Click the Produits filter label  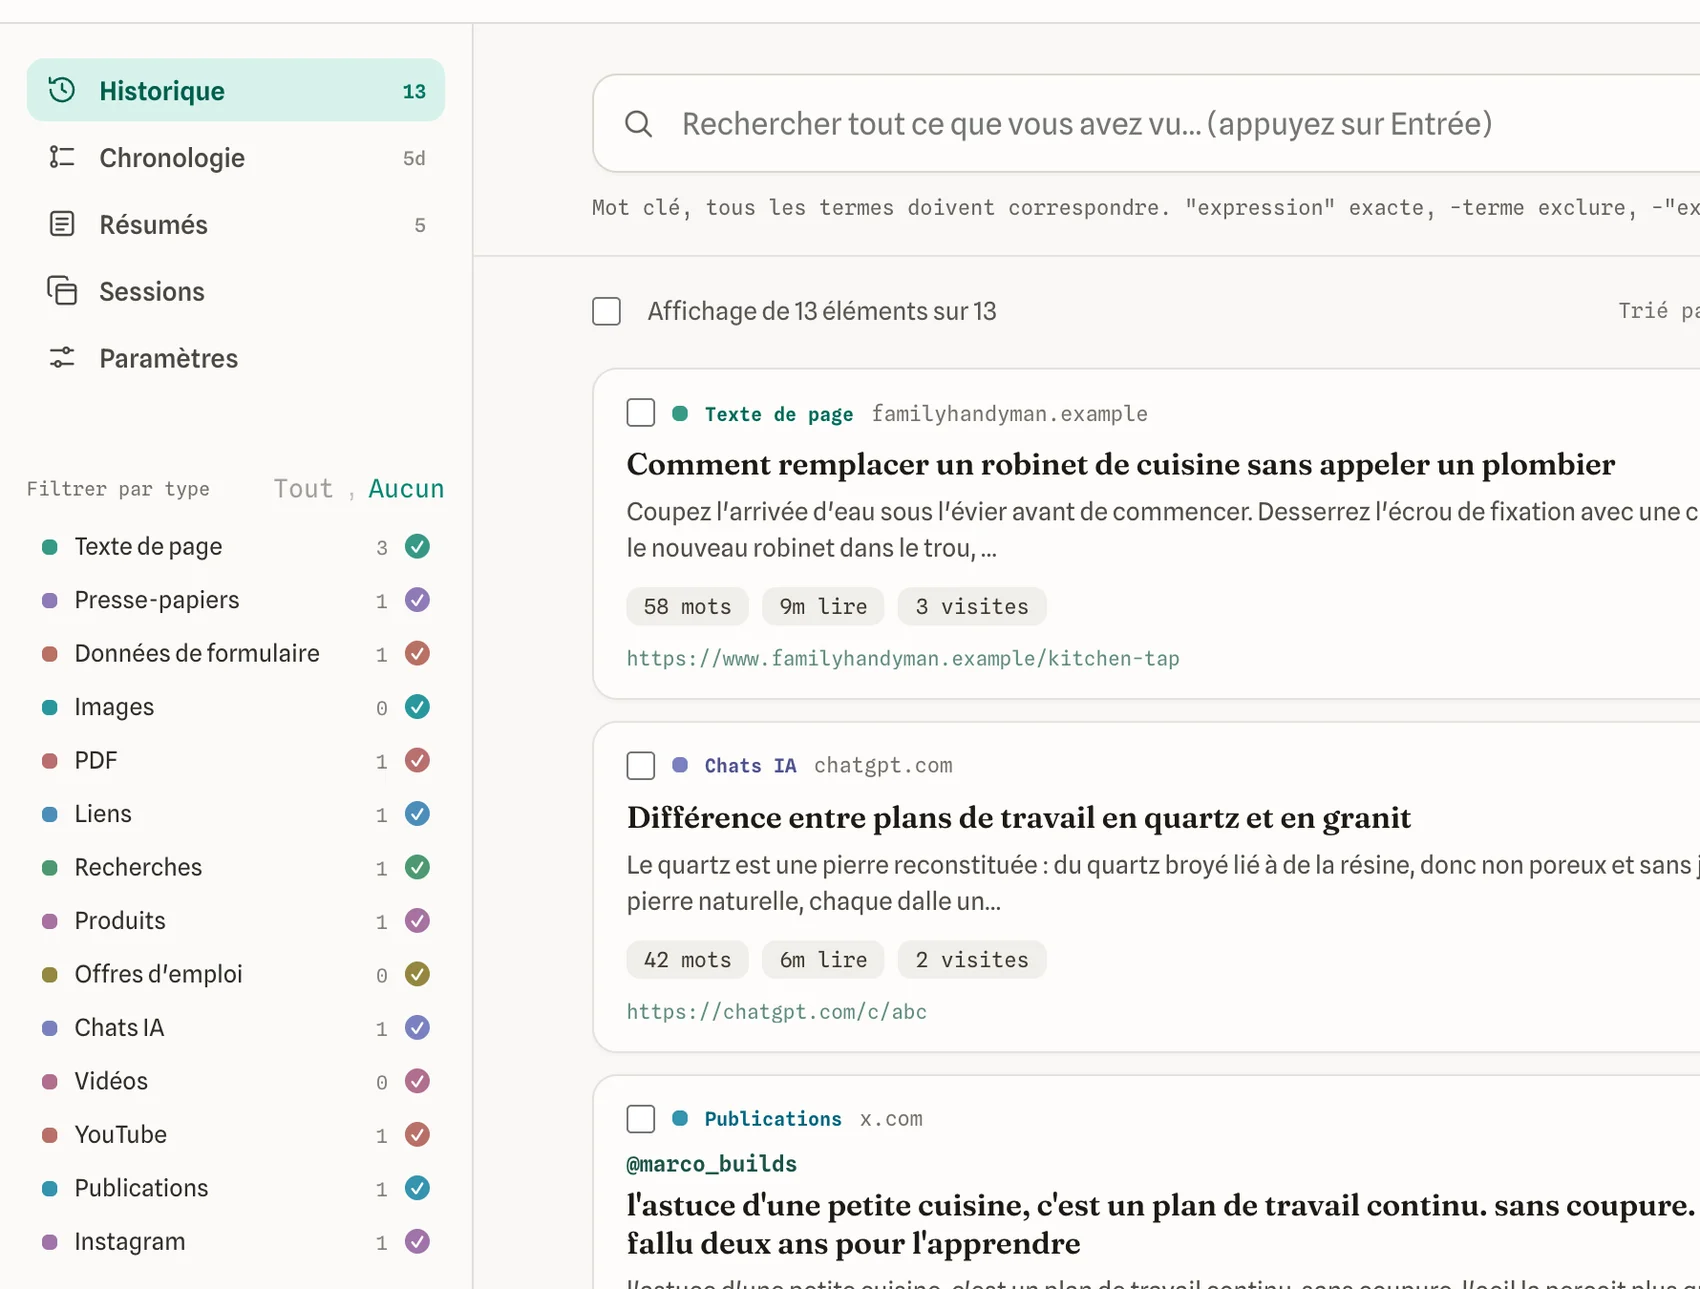click(120, 921)
